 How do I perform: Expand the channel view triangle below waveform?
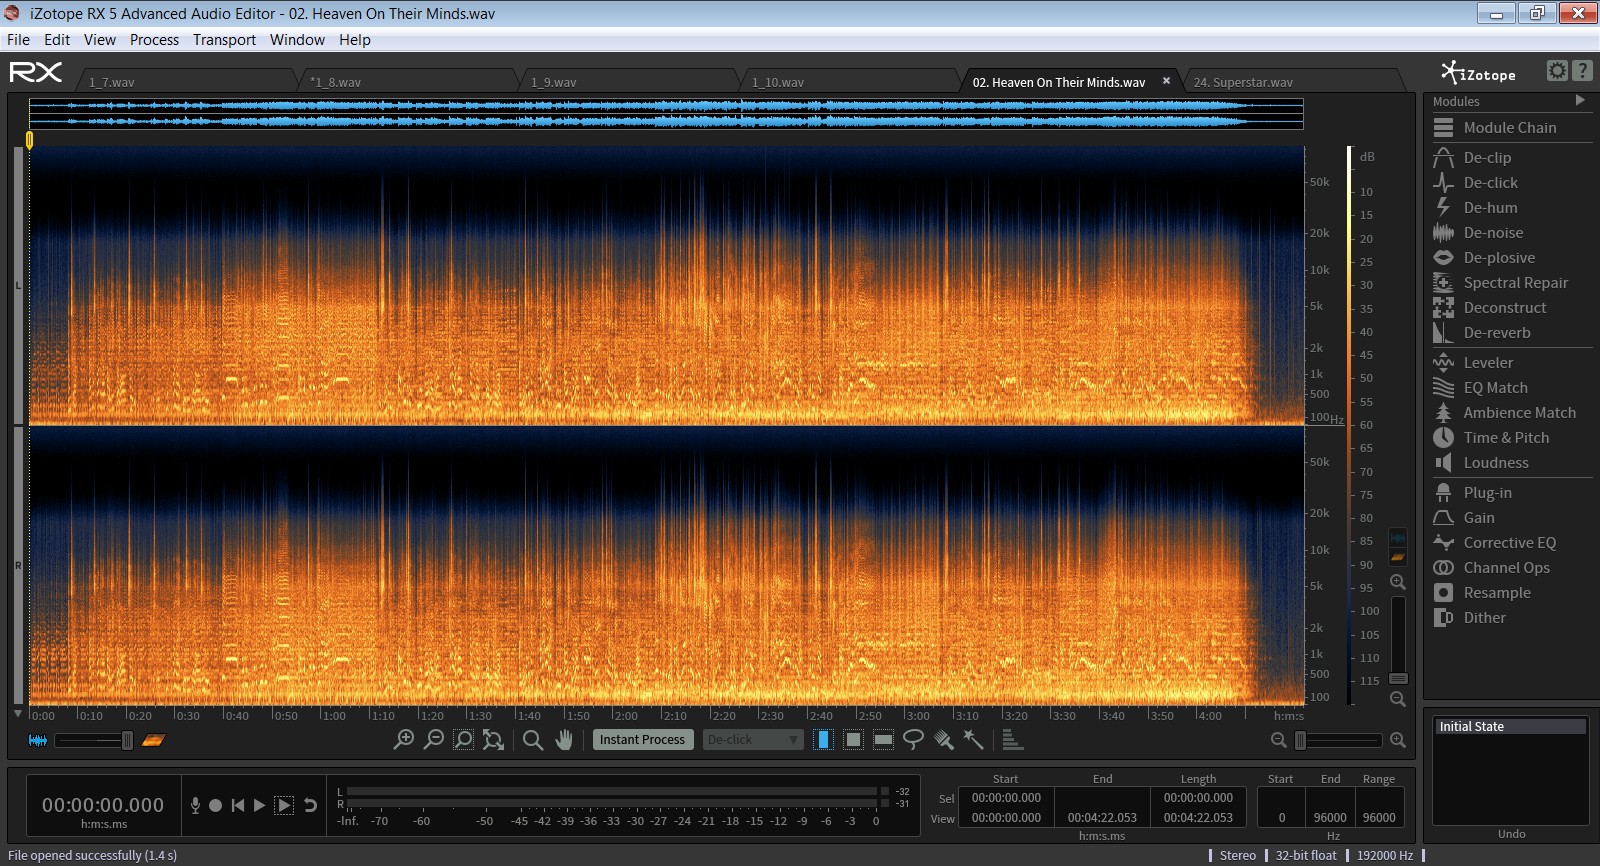18,714
